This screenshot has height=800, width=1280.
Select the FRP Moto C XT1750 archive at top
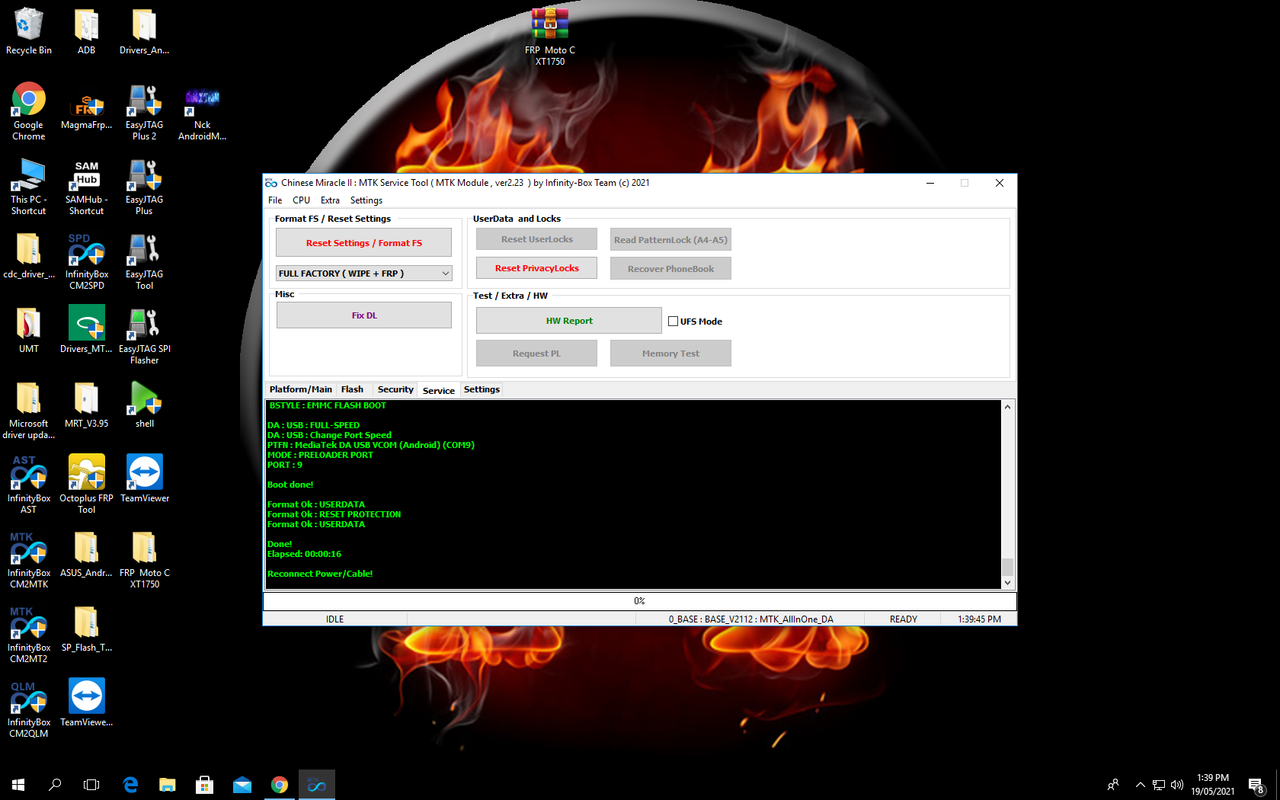(x=550, y=37)
